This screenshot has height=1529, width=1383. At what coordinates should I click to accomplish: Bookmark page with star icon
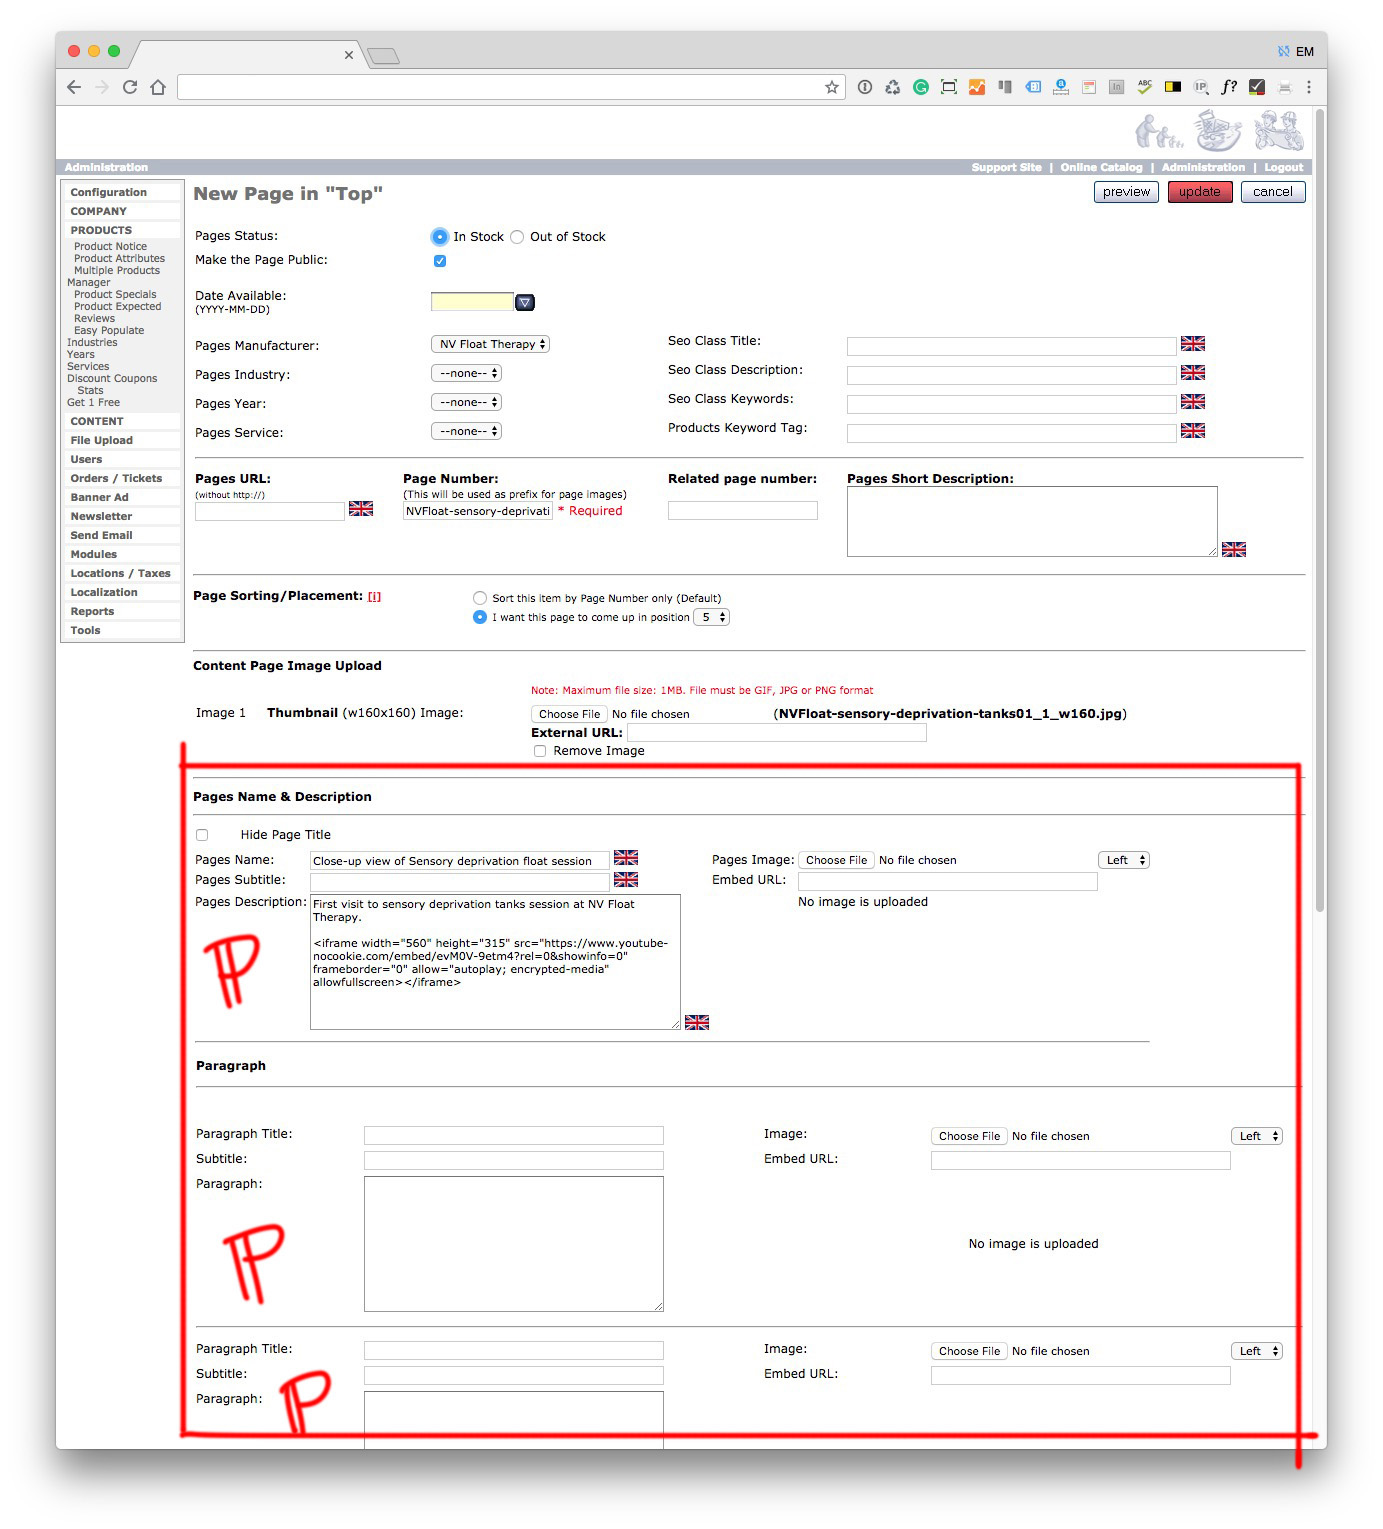[x=831, y=87]
